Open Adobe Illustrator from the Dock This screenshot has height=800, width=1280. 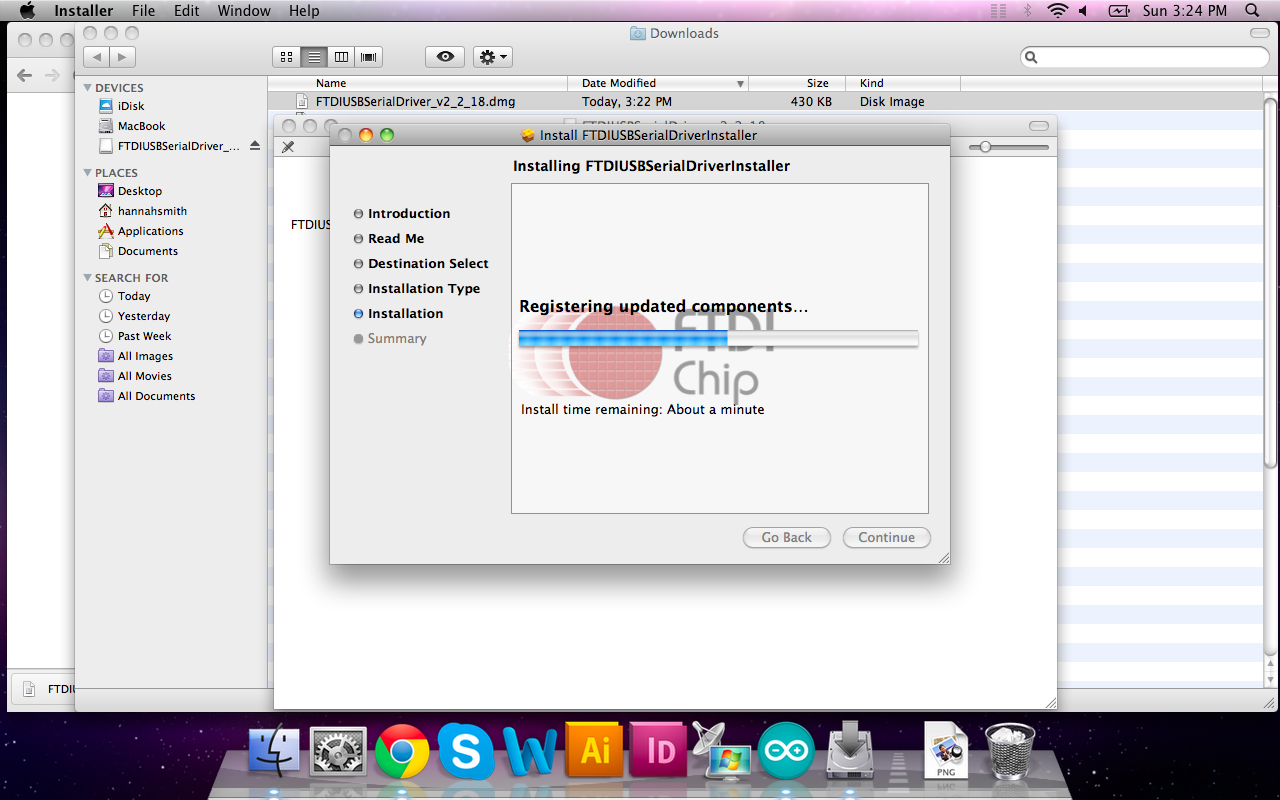coord(594,751)
